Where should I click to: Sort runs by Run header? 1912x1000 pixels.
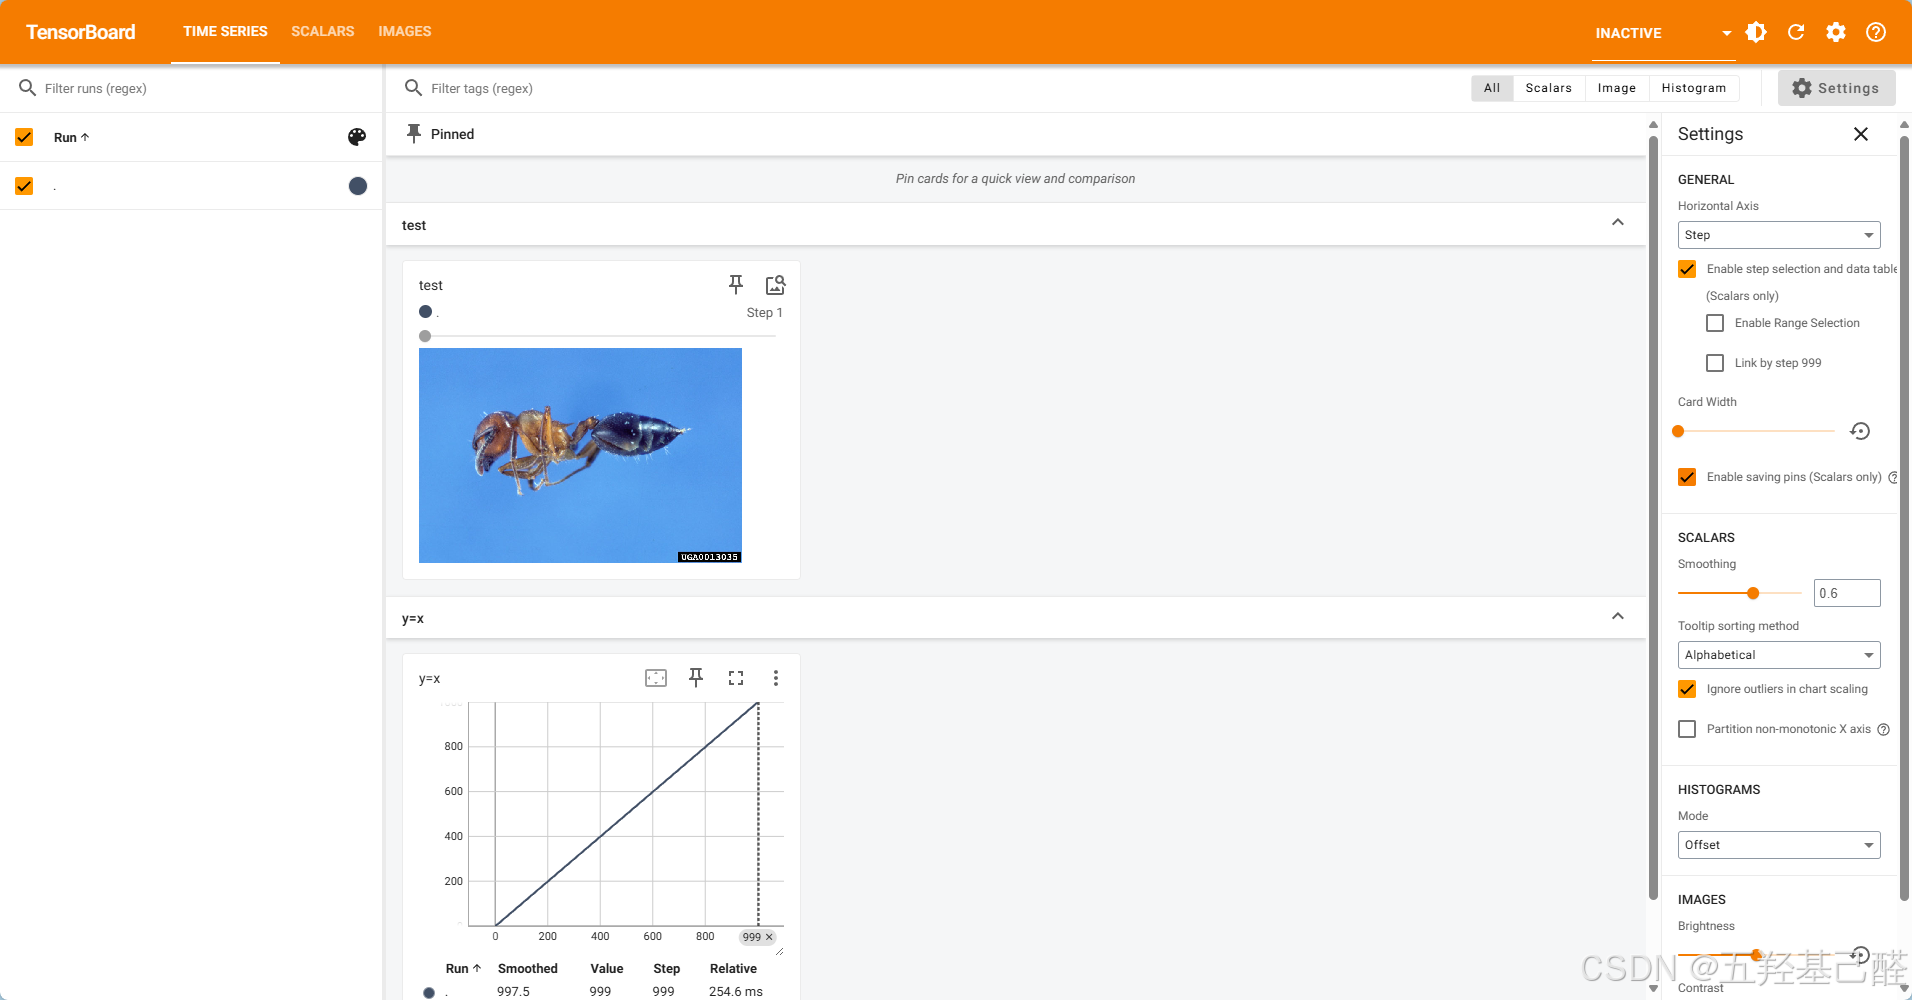pos(72,137)
